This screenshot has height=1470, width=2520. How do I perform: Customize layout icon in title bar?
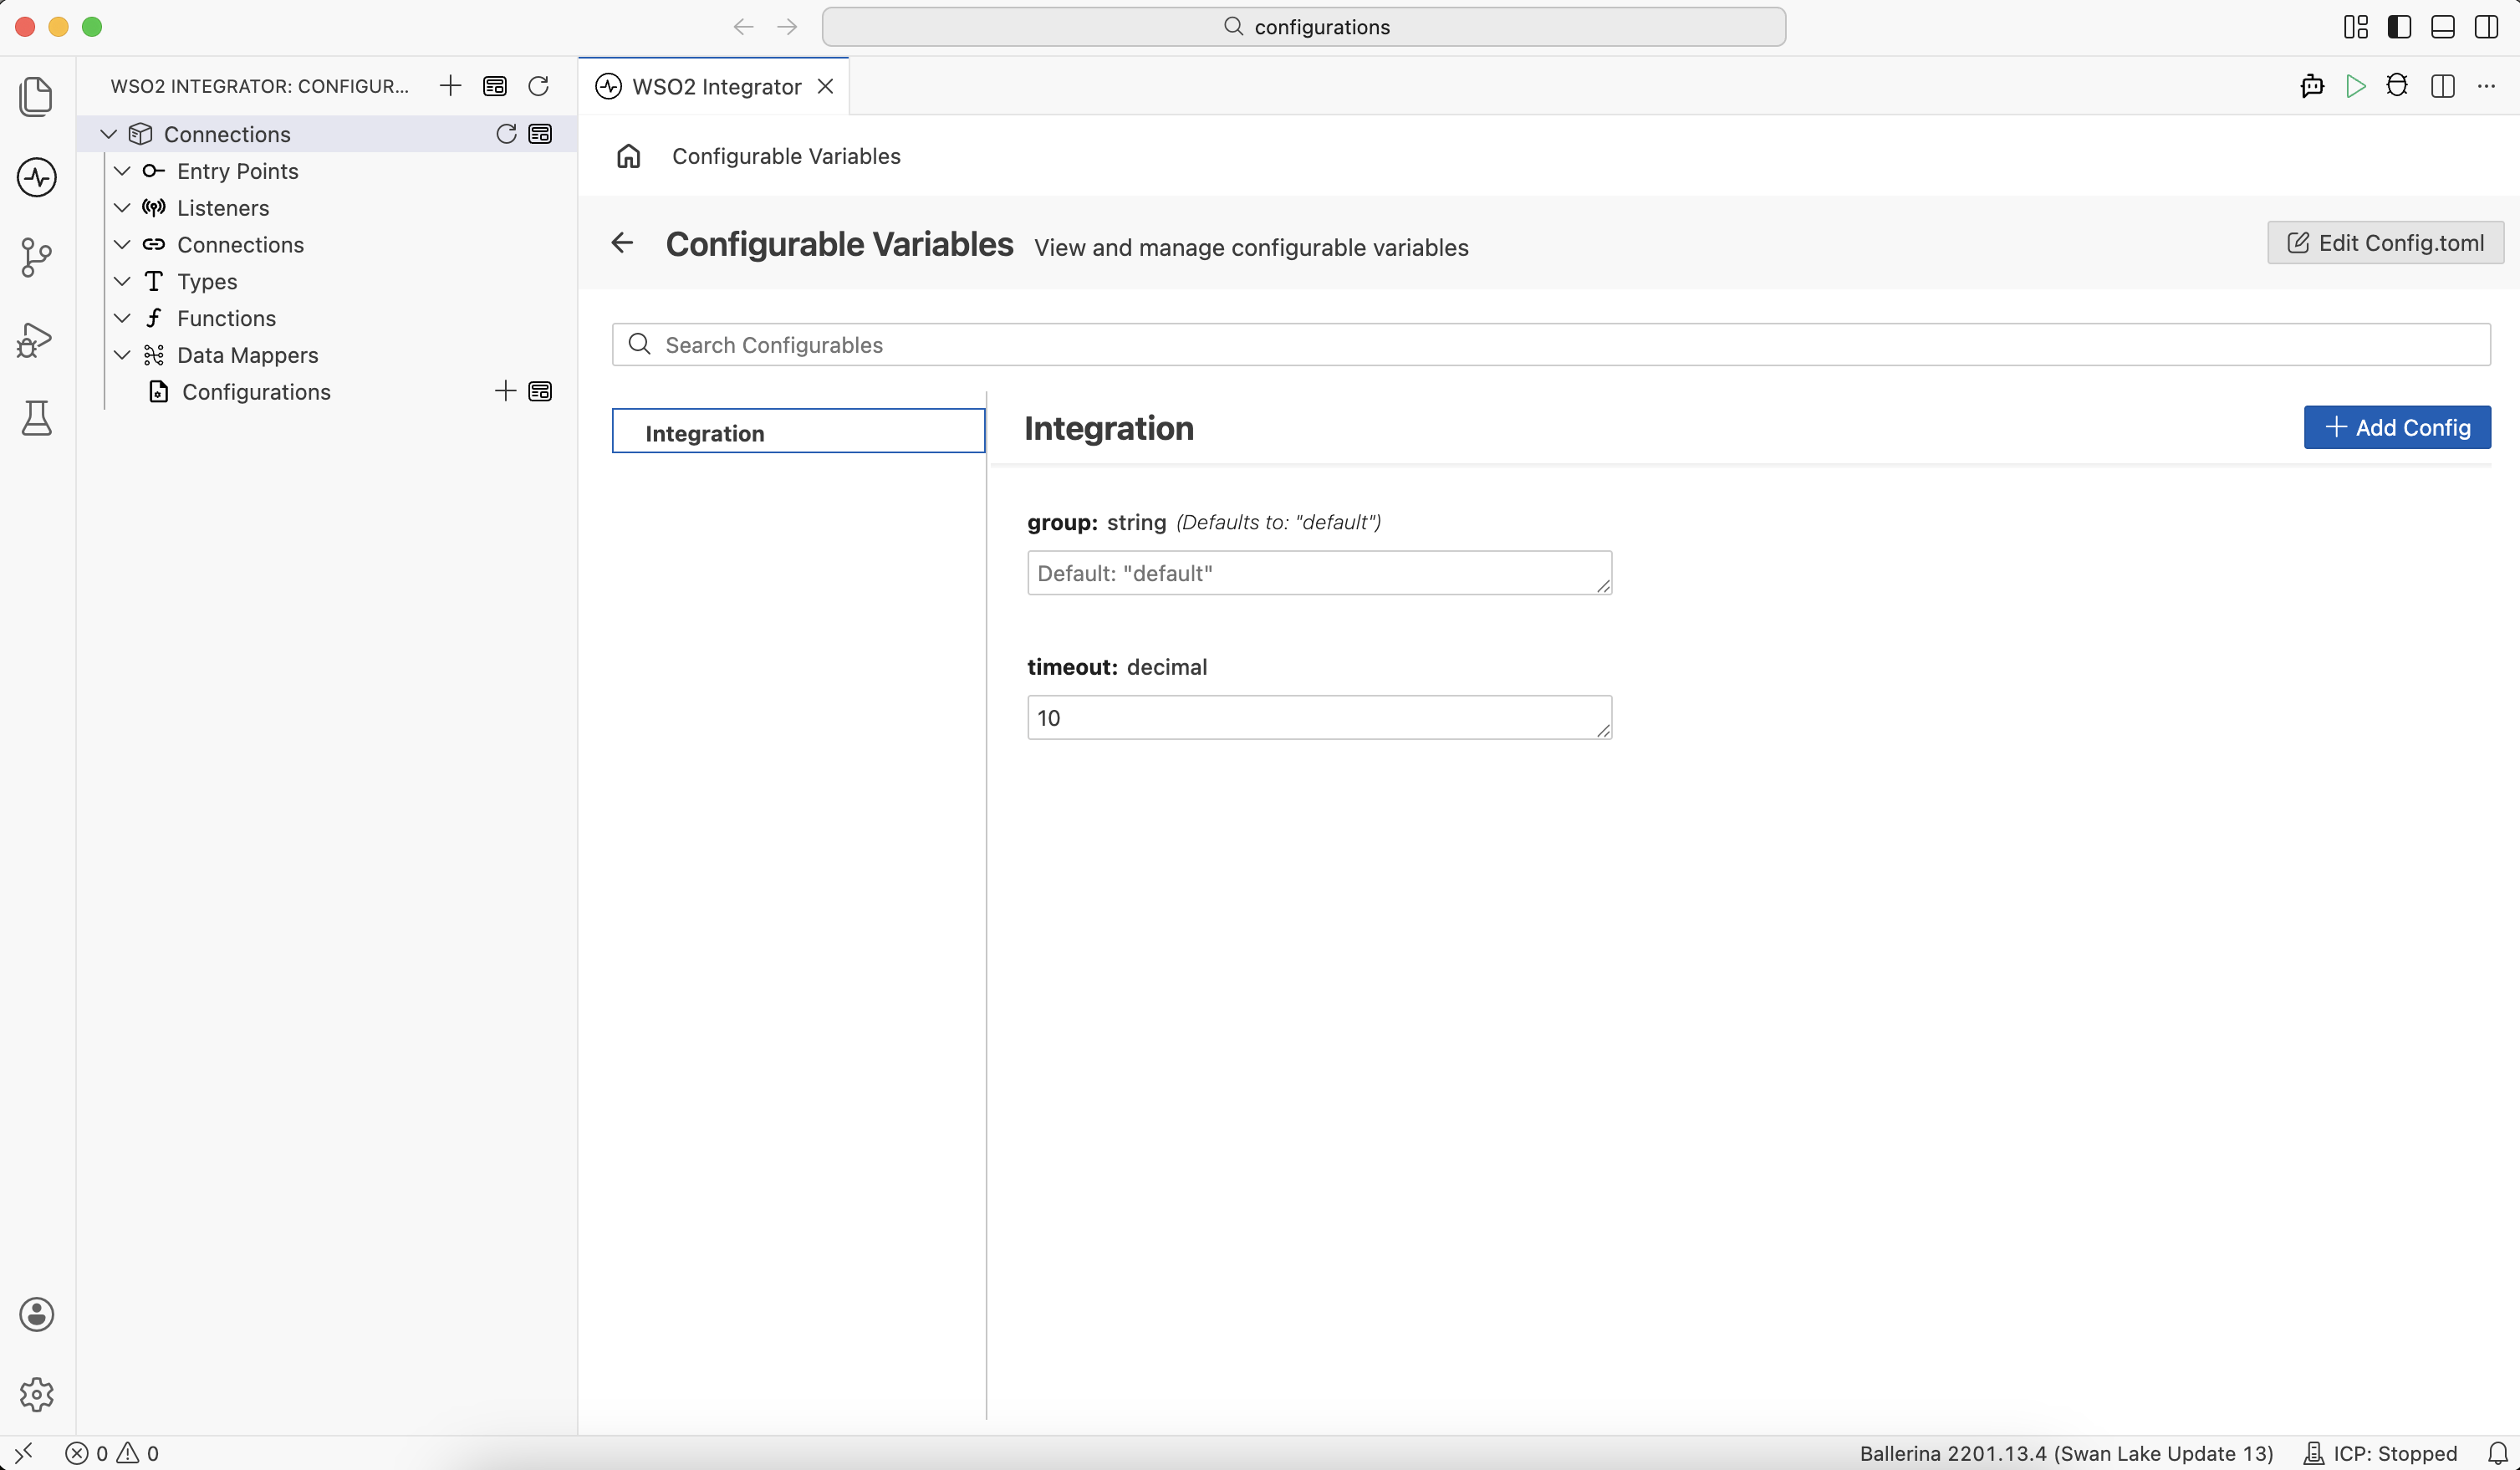coord(2356,27)
